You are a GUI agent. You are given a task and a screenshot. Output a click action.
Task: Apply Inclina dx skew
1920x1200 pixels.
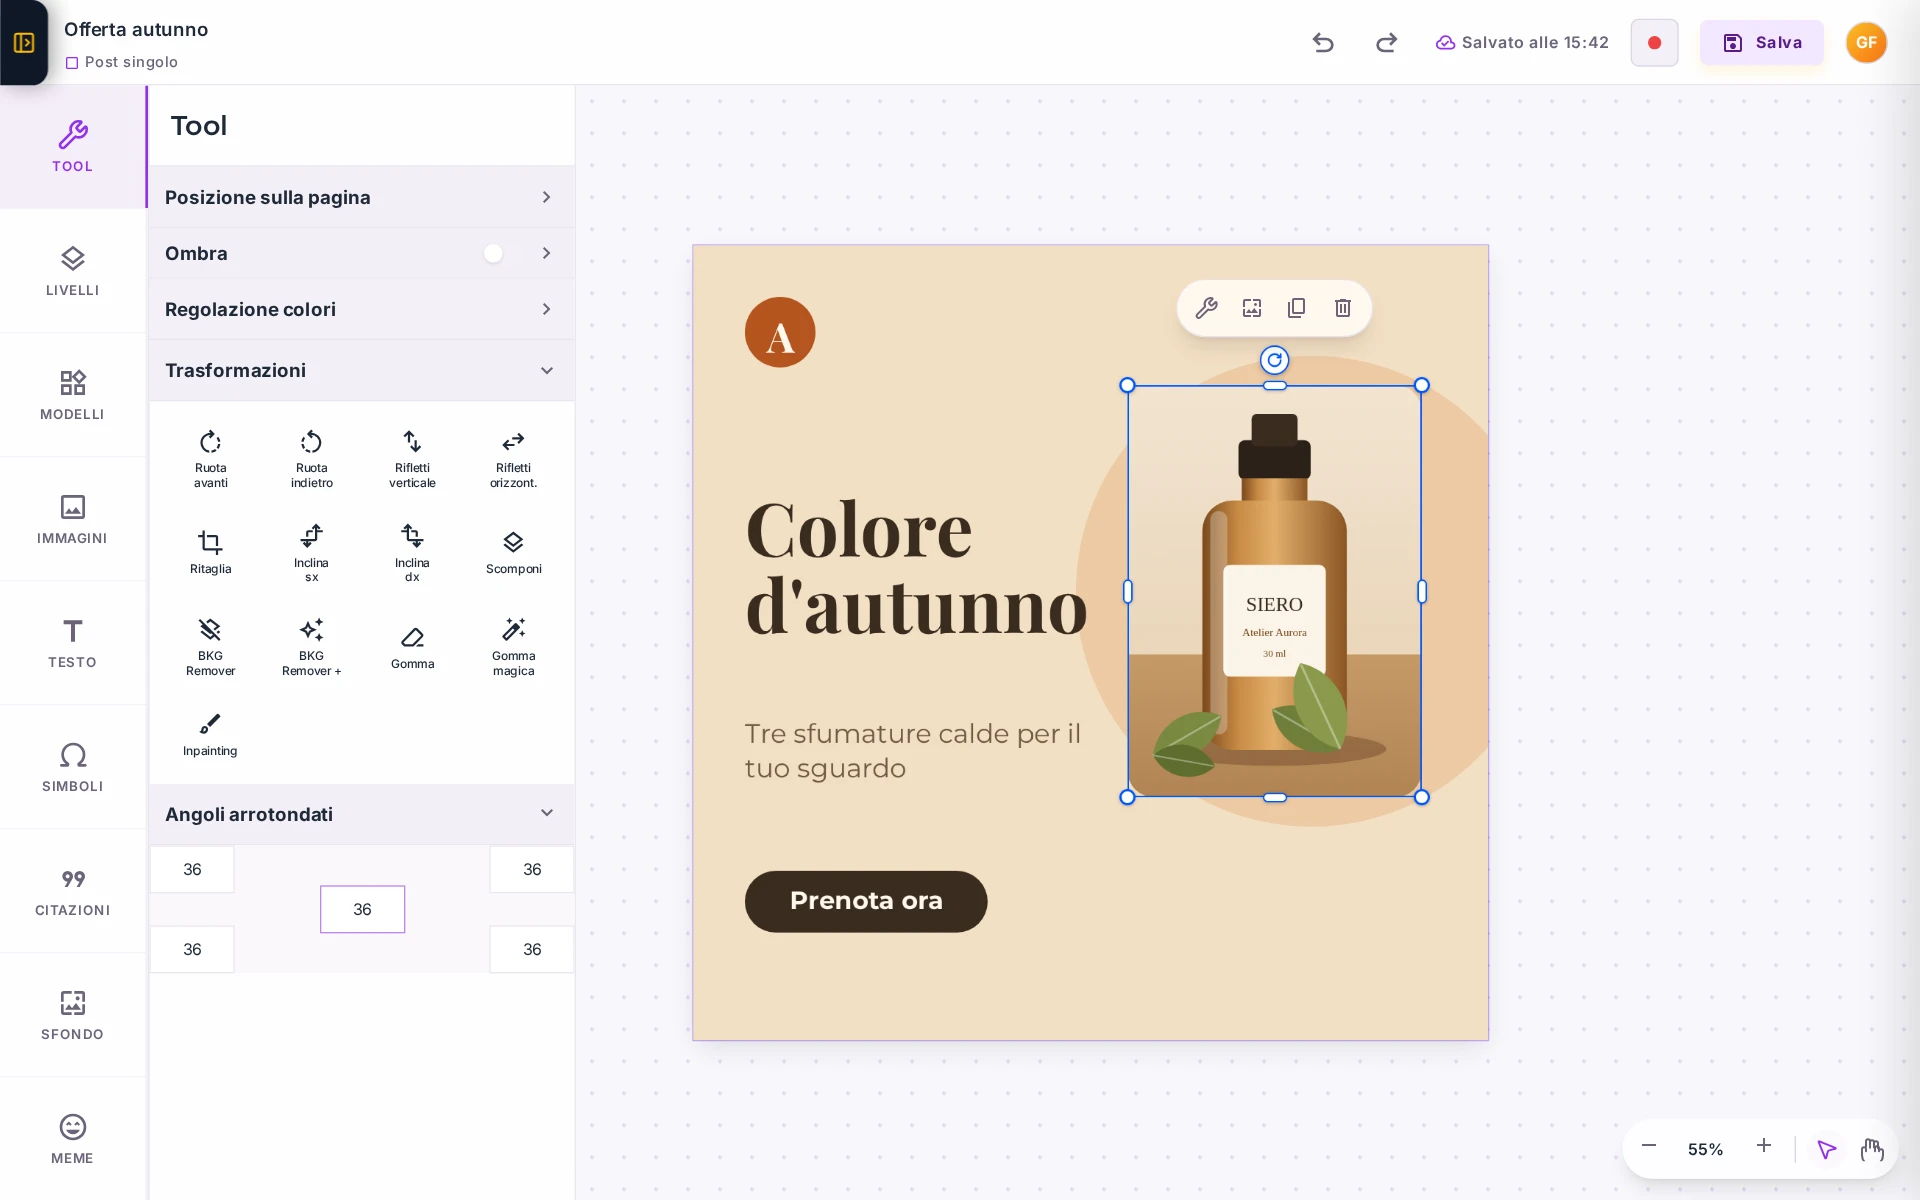click(x=412, y=553)
